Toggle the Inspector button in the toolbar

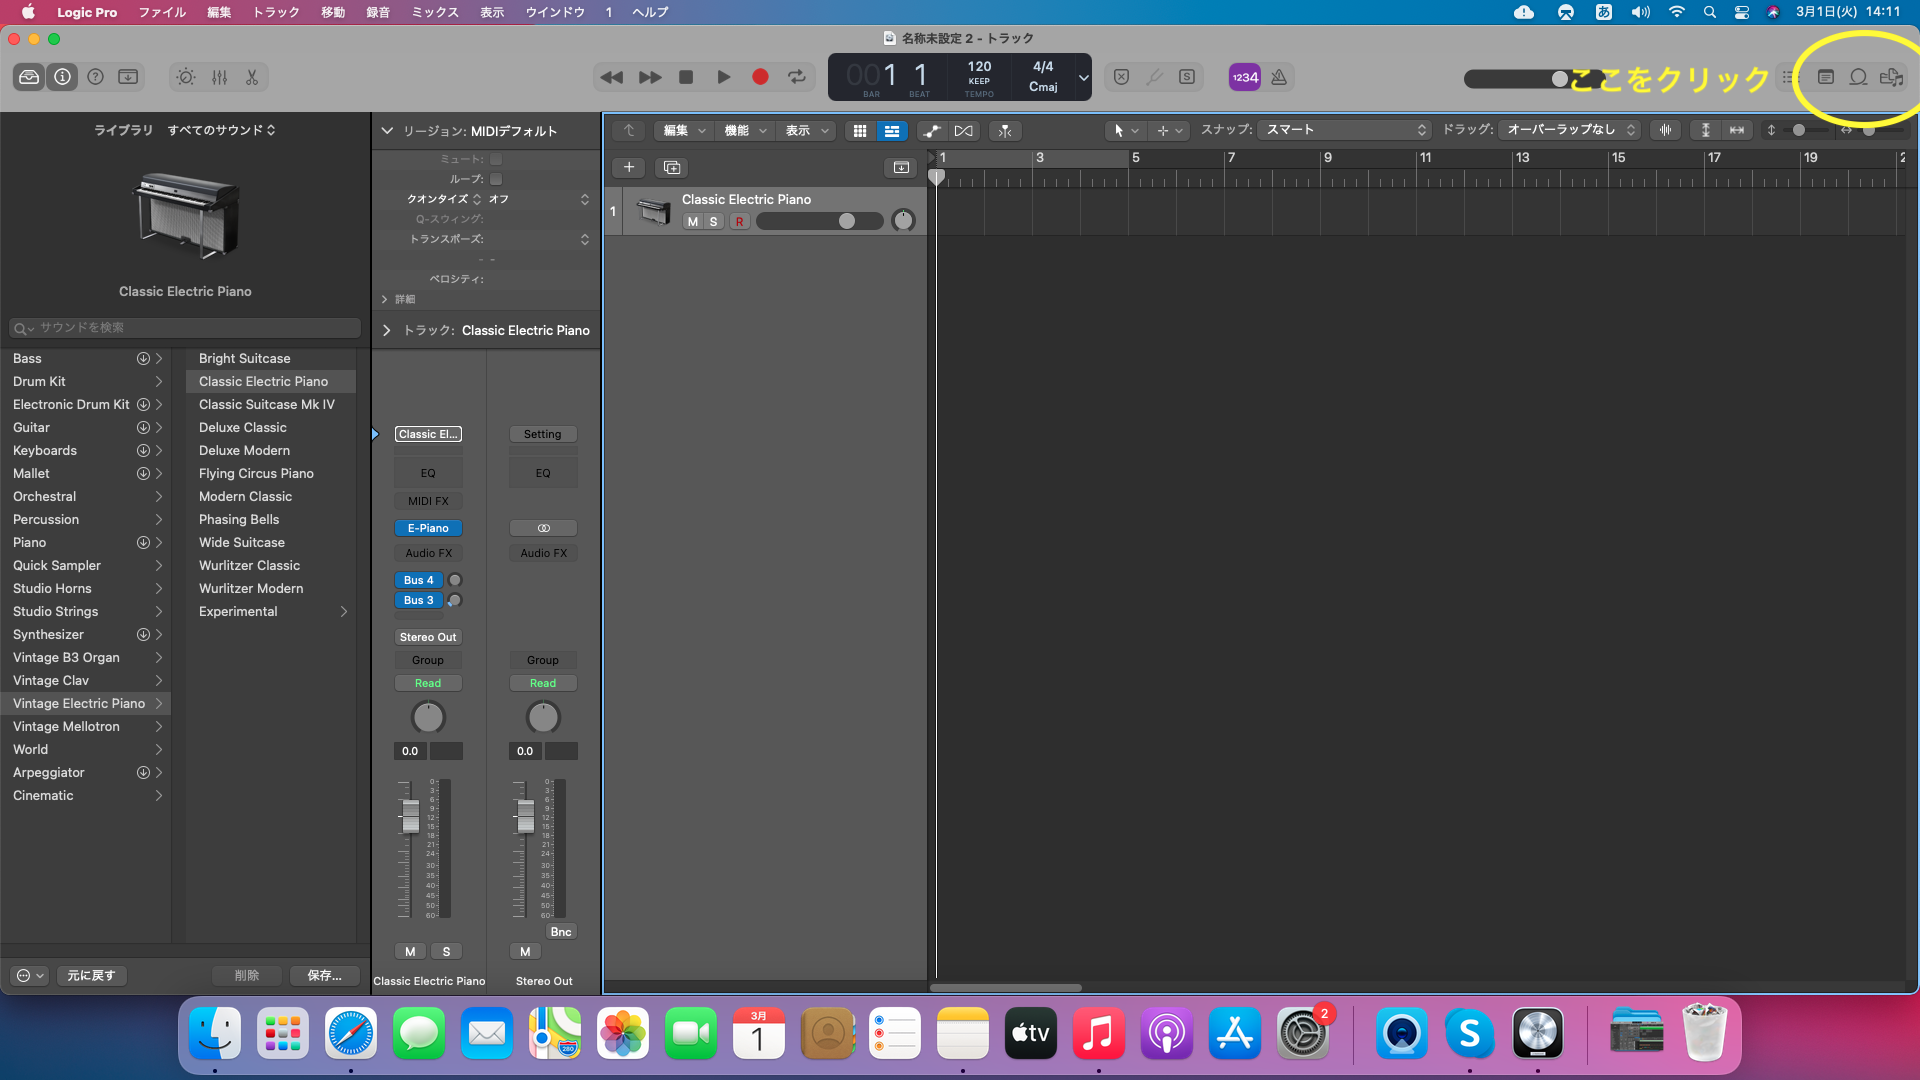62,77
